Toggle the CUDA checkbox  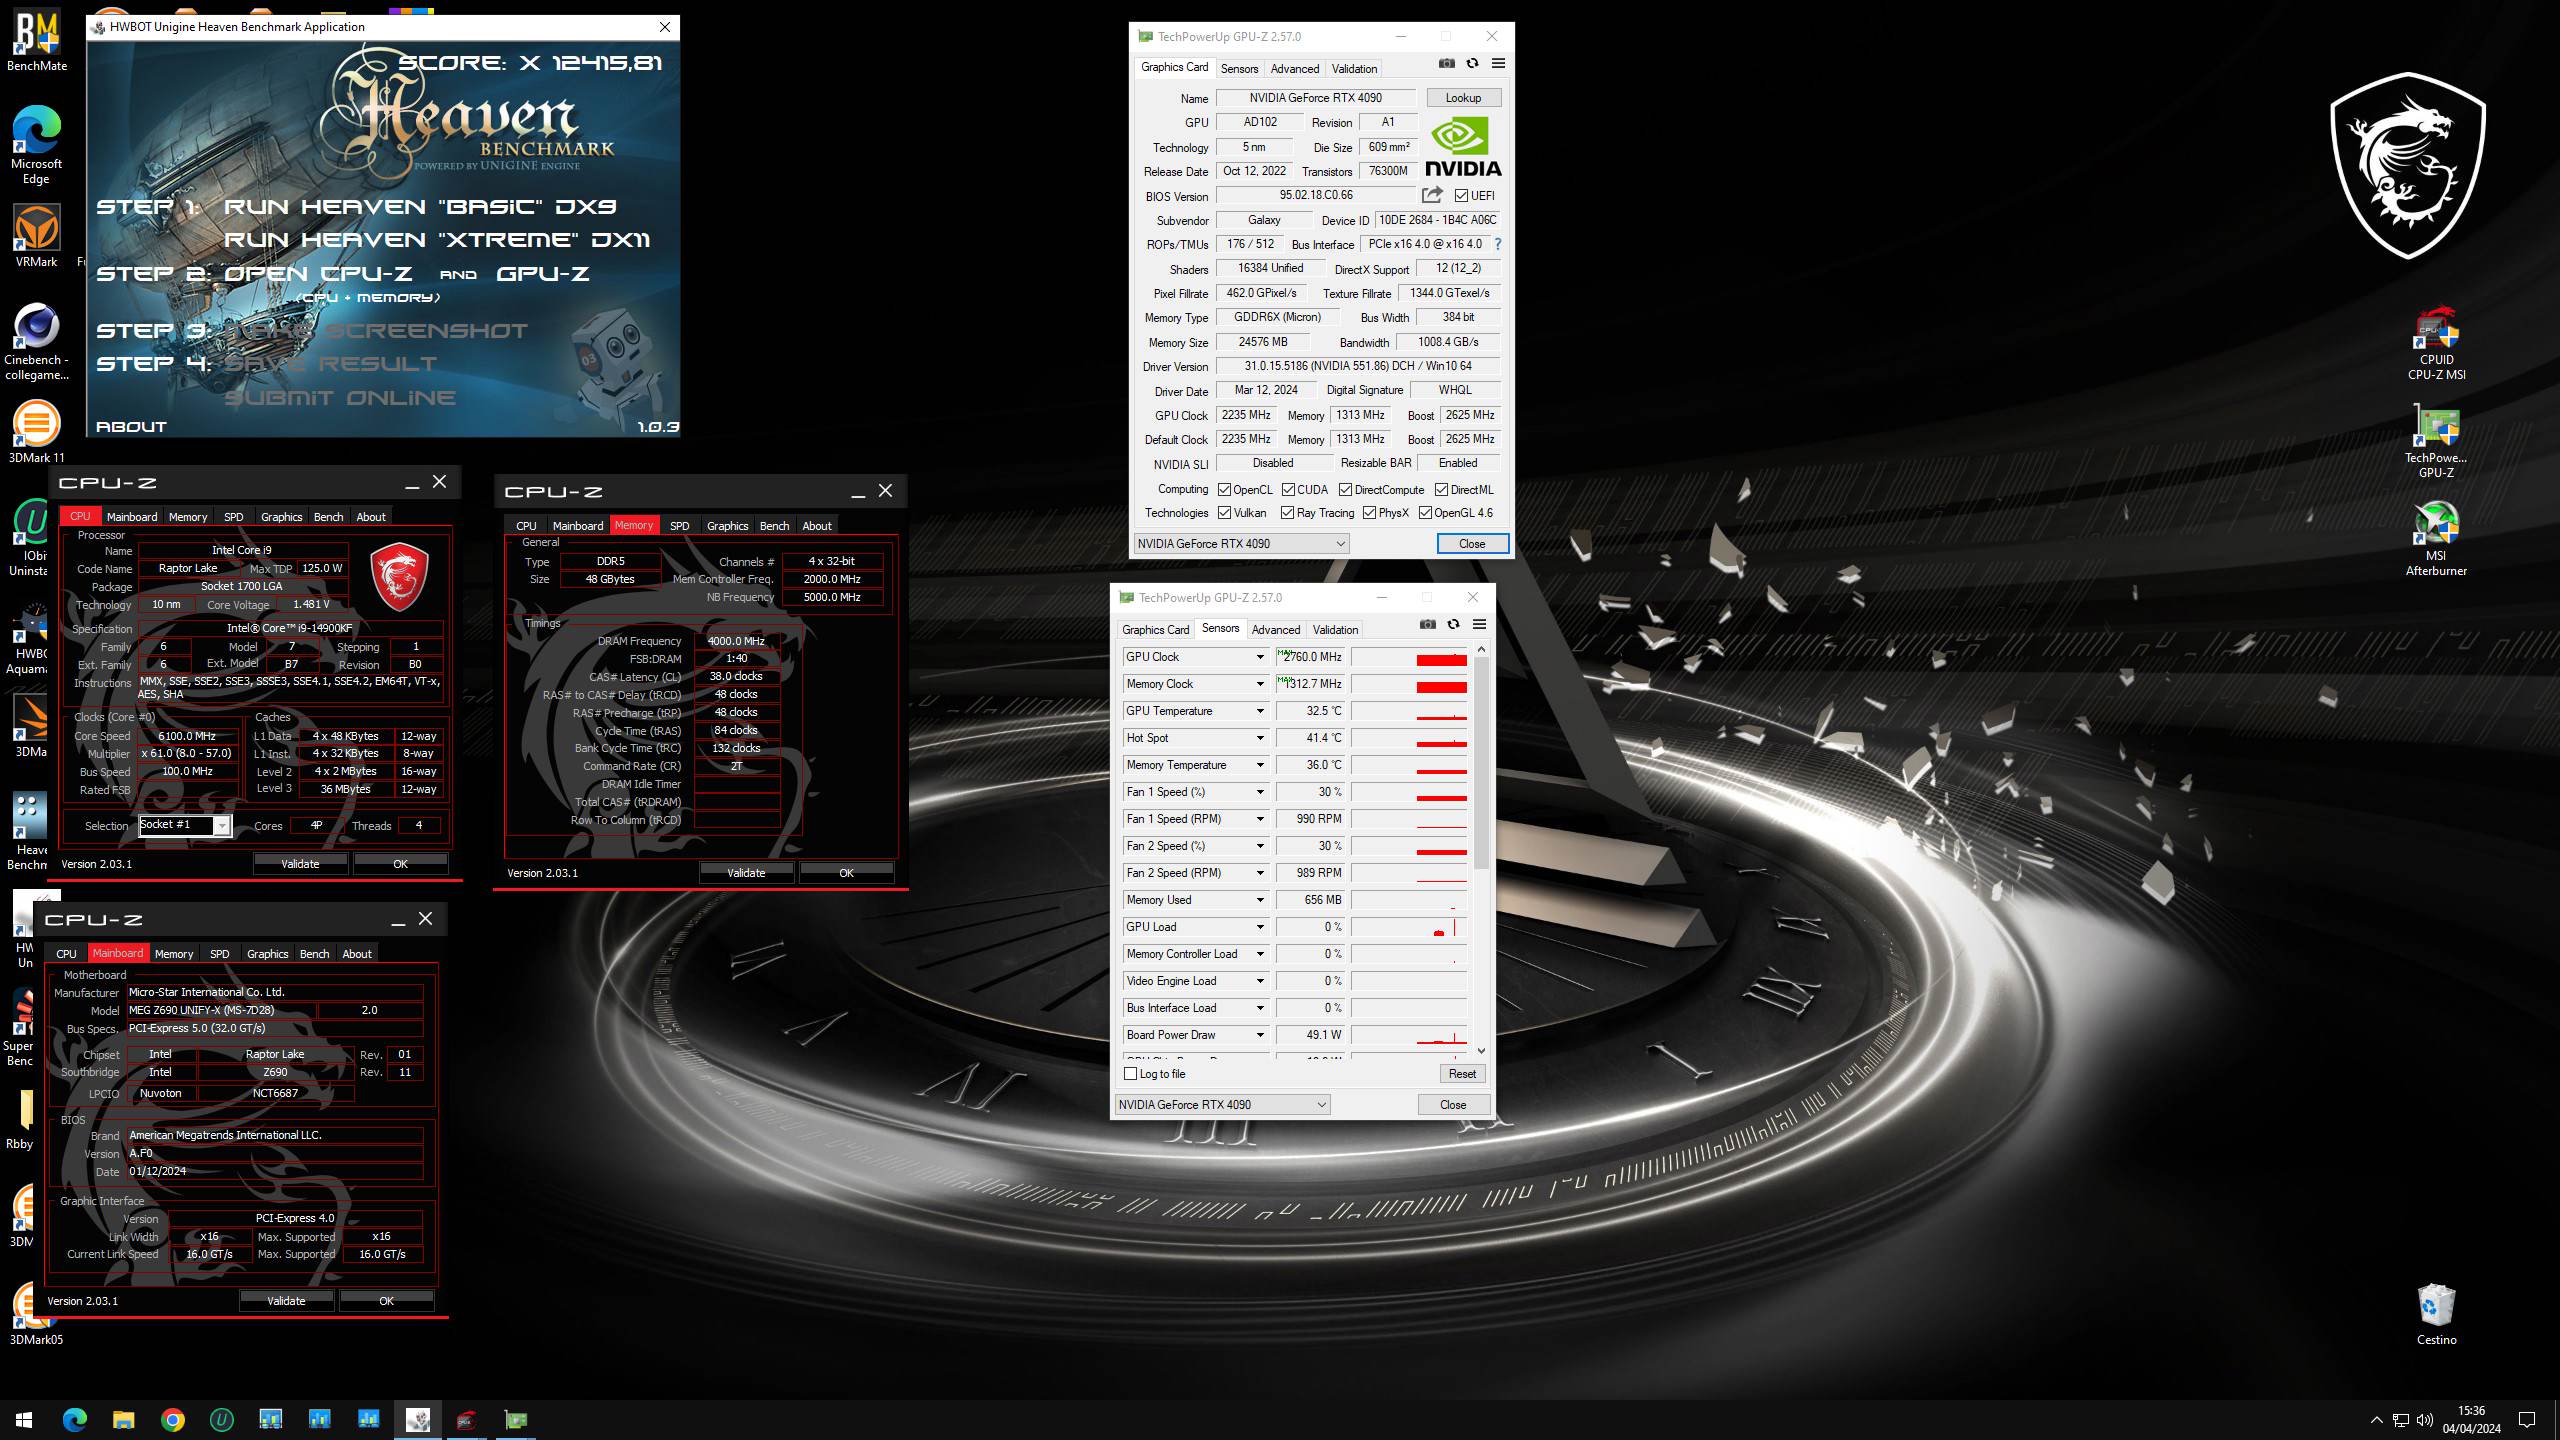coord(1288,490)
